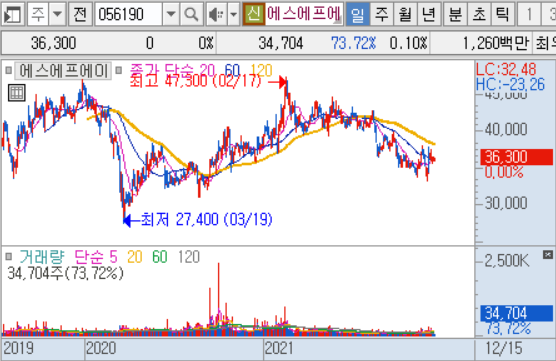556x361 pixels.
Task: Click the stock code field 056190
Action: [x=129, y=14]
